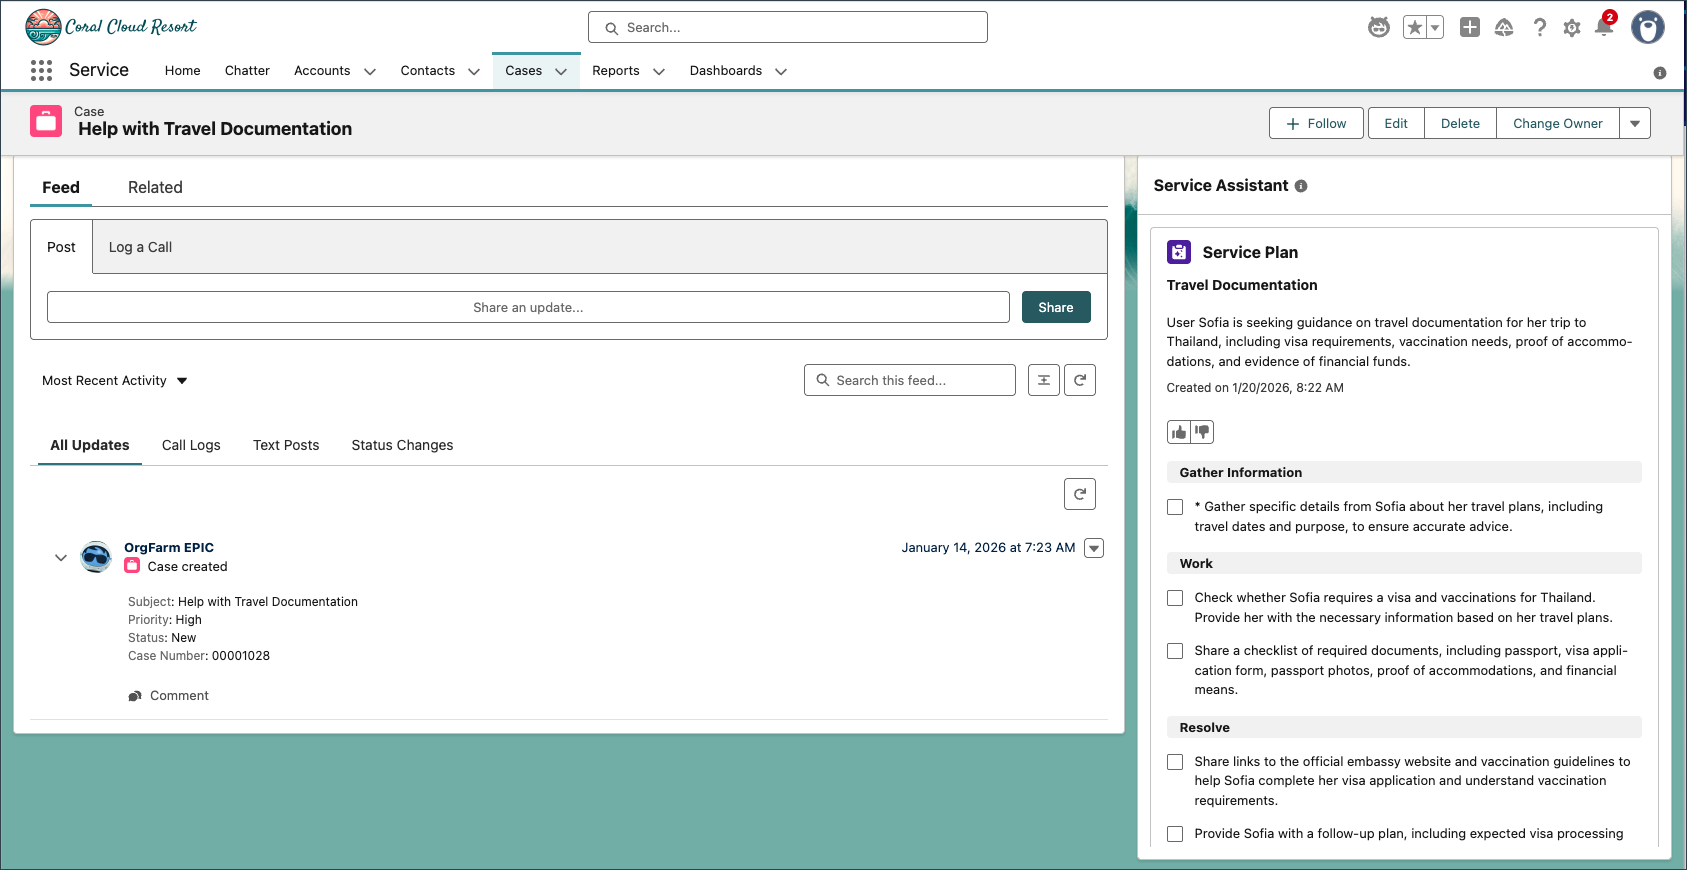Open the Global Actions plus icon
Viewport: 1687px width, 870px height.
[x=1469, y=28]
